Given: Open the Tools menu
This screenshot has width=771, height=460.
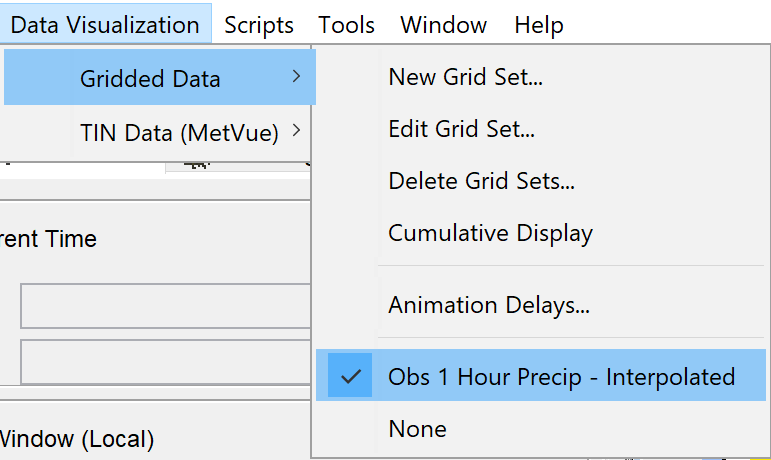Looking at the screenshot, I should point(346,24).
